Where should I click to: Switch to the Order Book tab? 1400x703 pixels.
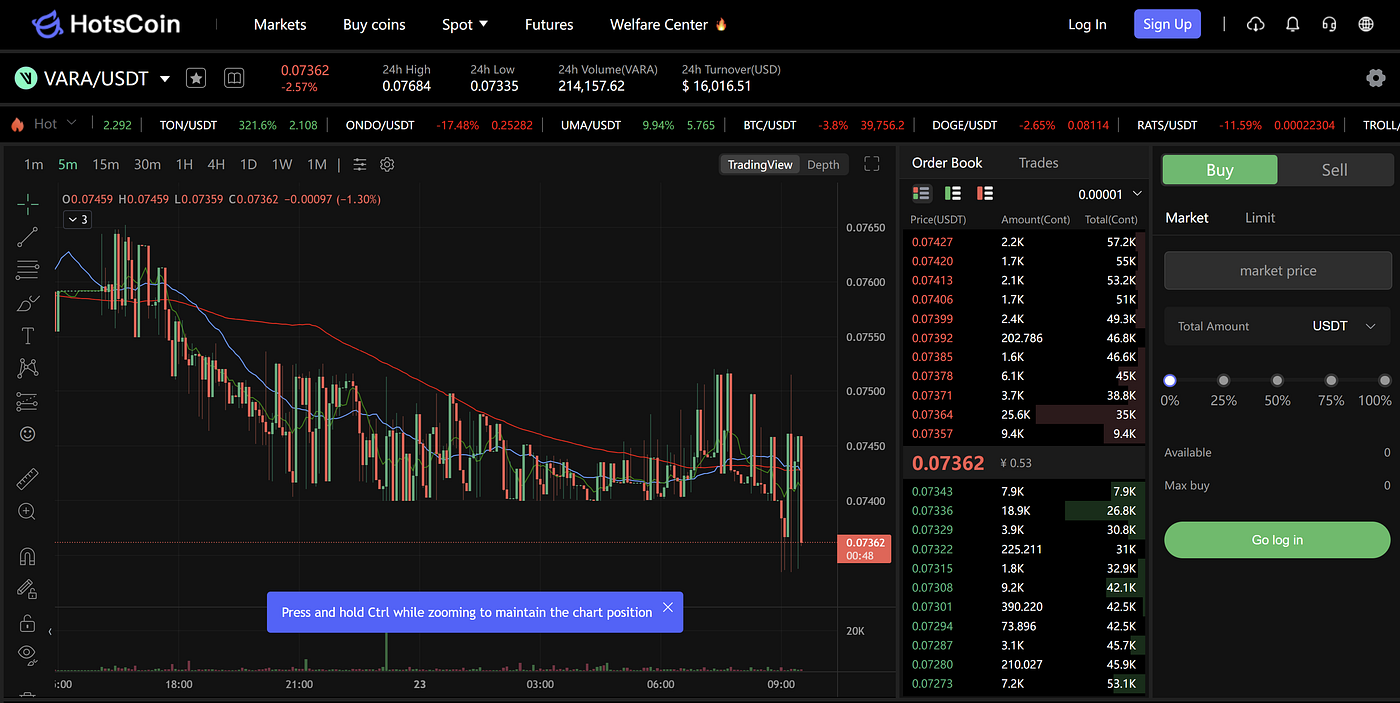[x=947, y=163]
